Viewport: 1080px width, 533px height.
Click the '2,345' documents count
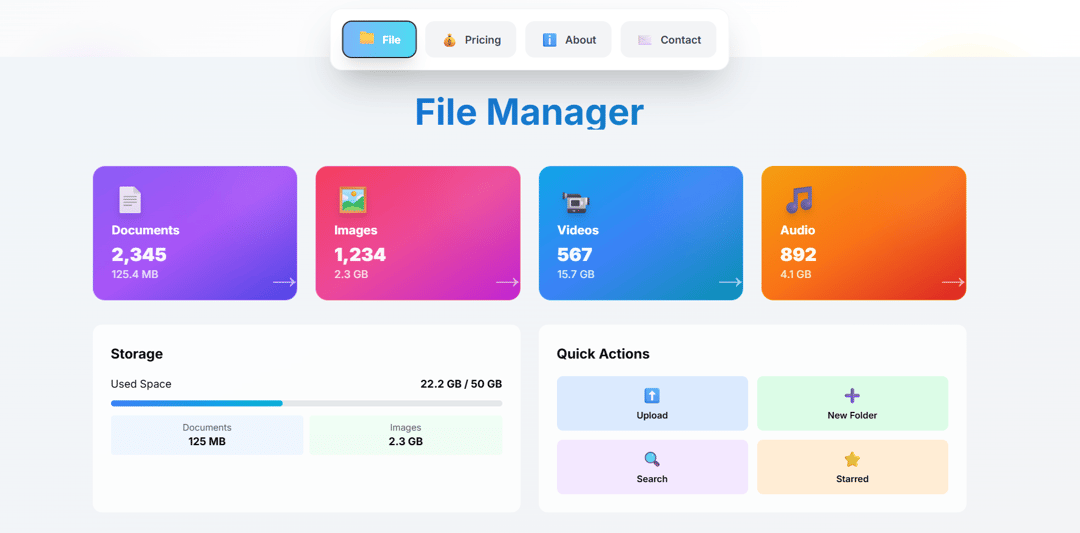139,255
